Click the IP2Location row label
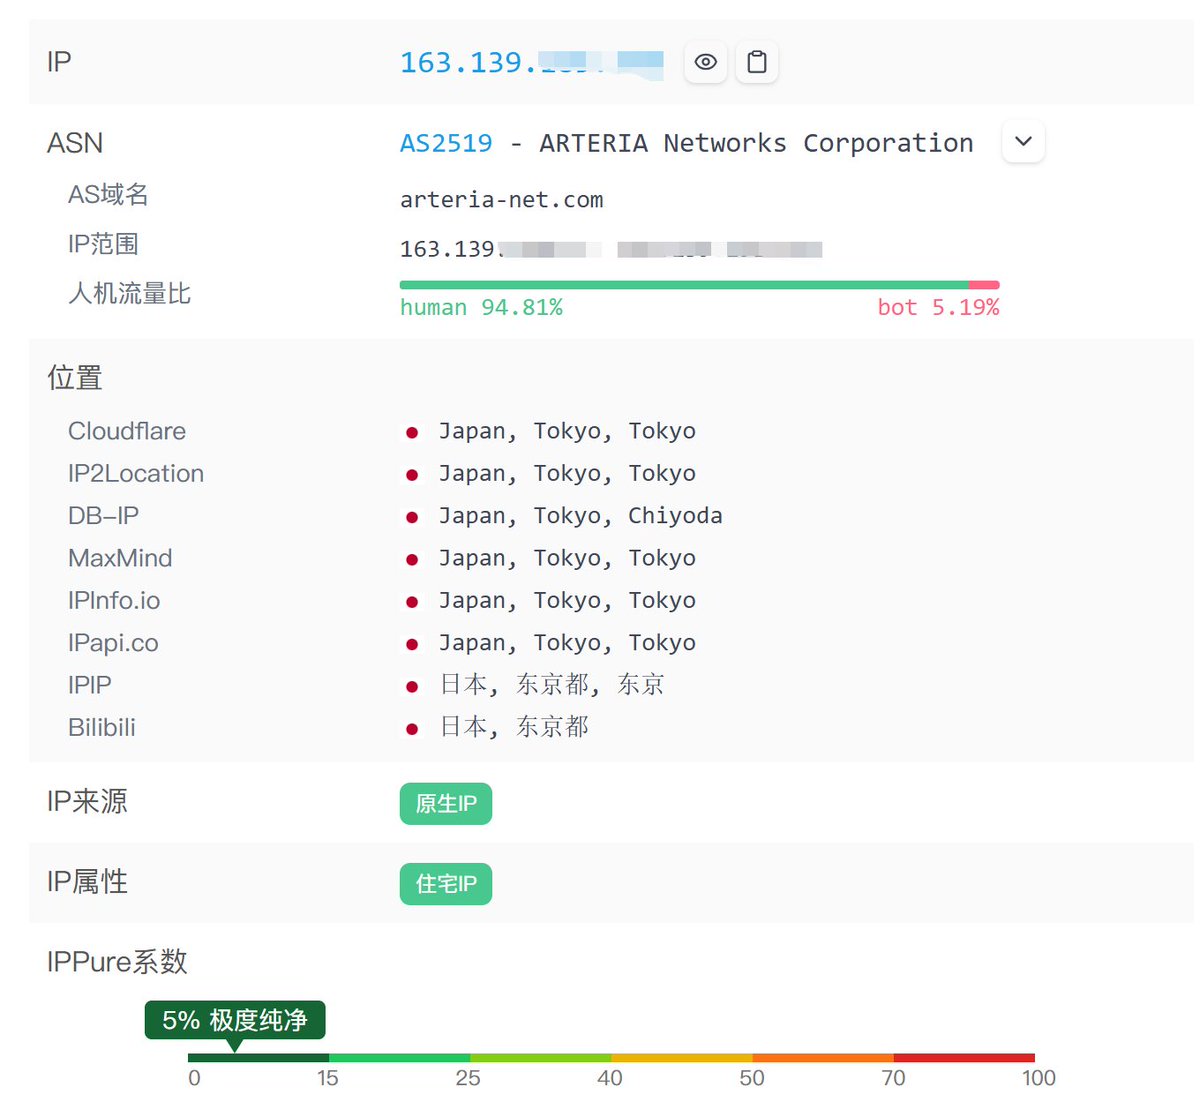The height and width of the screenshot is (1117, 1200). pos(136,473)
